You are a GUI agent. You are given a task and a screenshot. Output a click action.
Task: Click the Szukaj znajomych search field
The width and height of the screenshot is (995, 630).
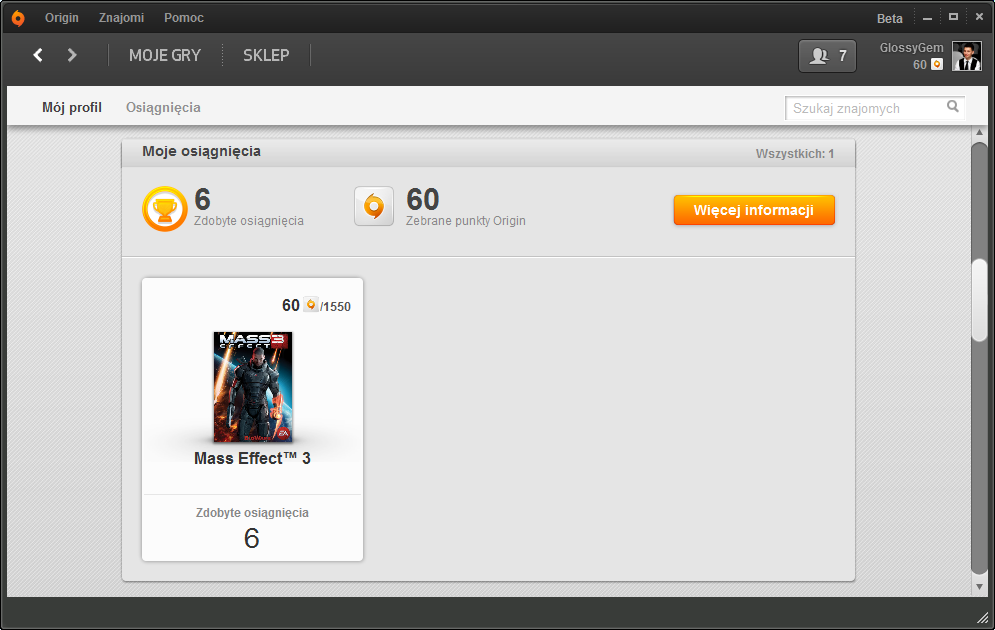coord(865,108)
